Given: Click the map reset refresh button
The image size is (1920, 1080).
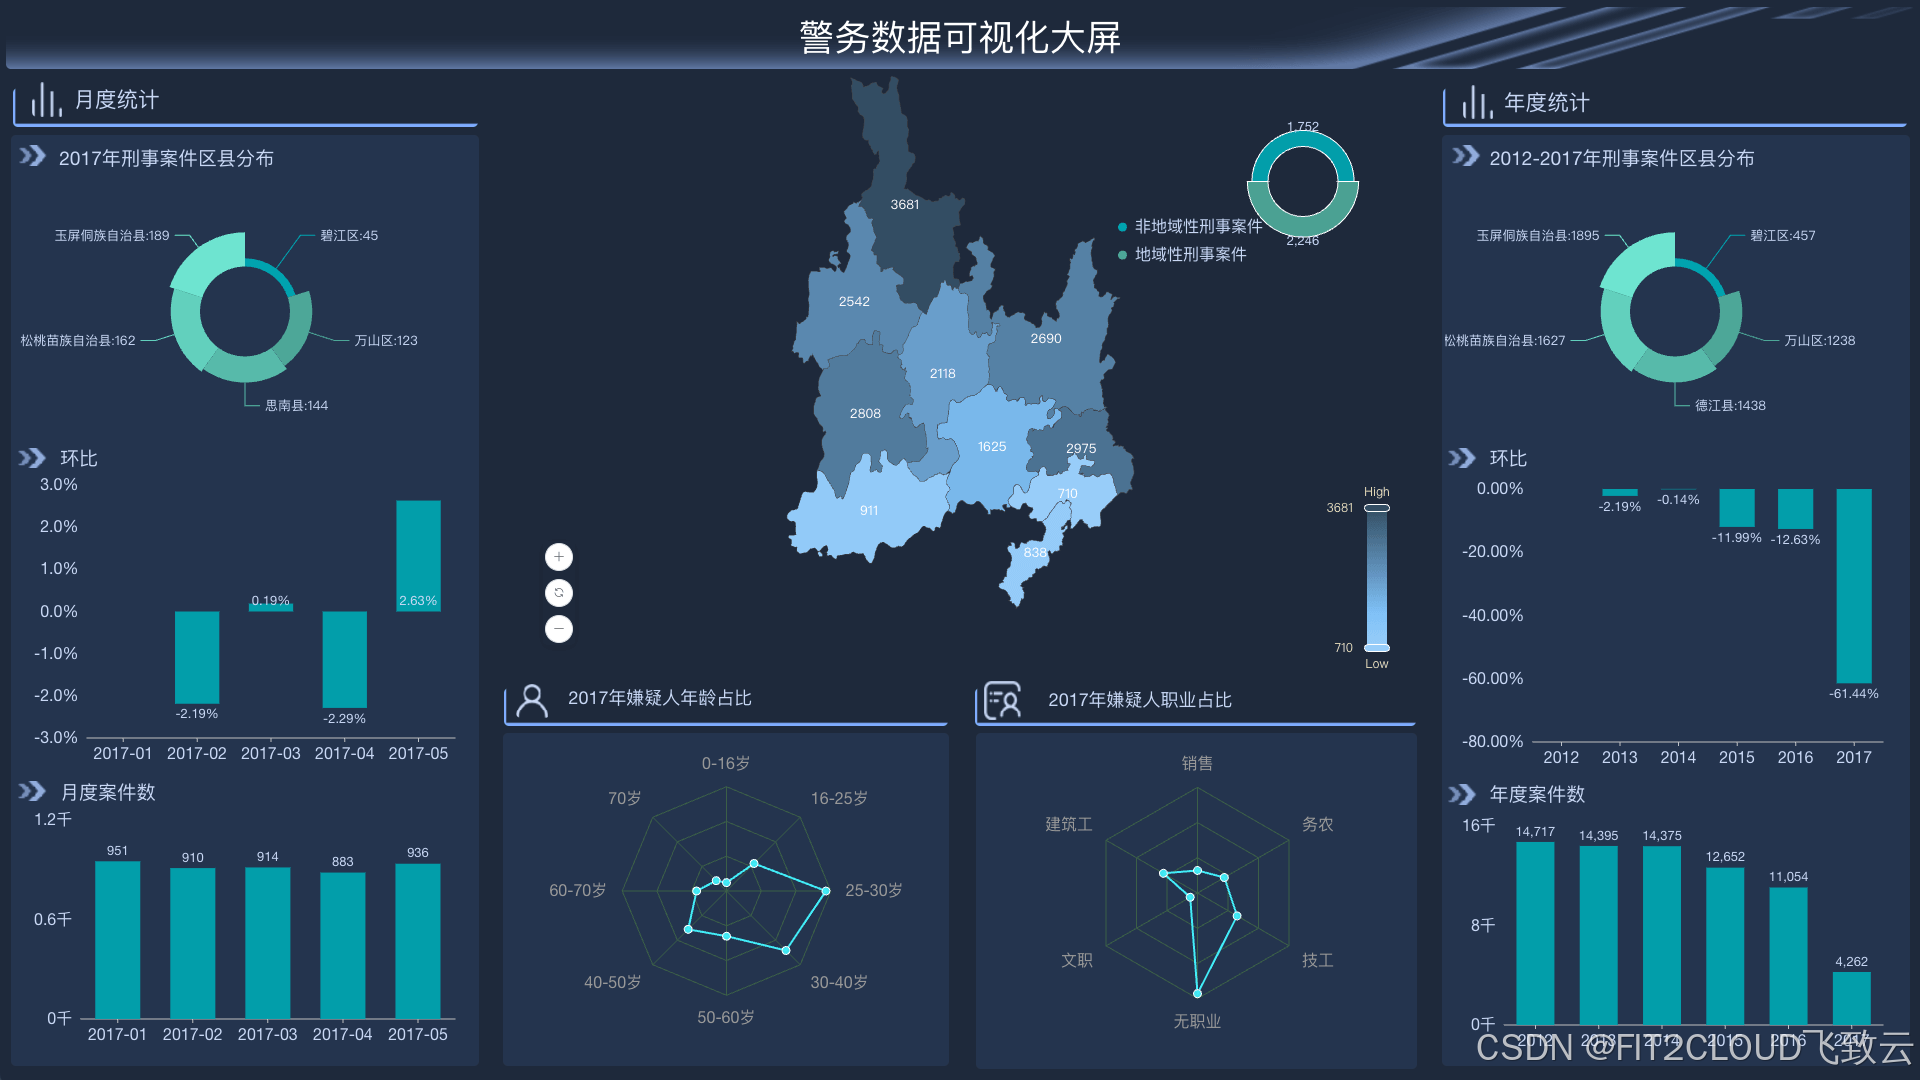Looking at the screenshot, I should point(559,593).
